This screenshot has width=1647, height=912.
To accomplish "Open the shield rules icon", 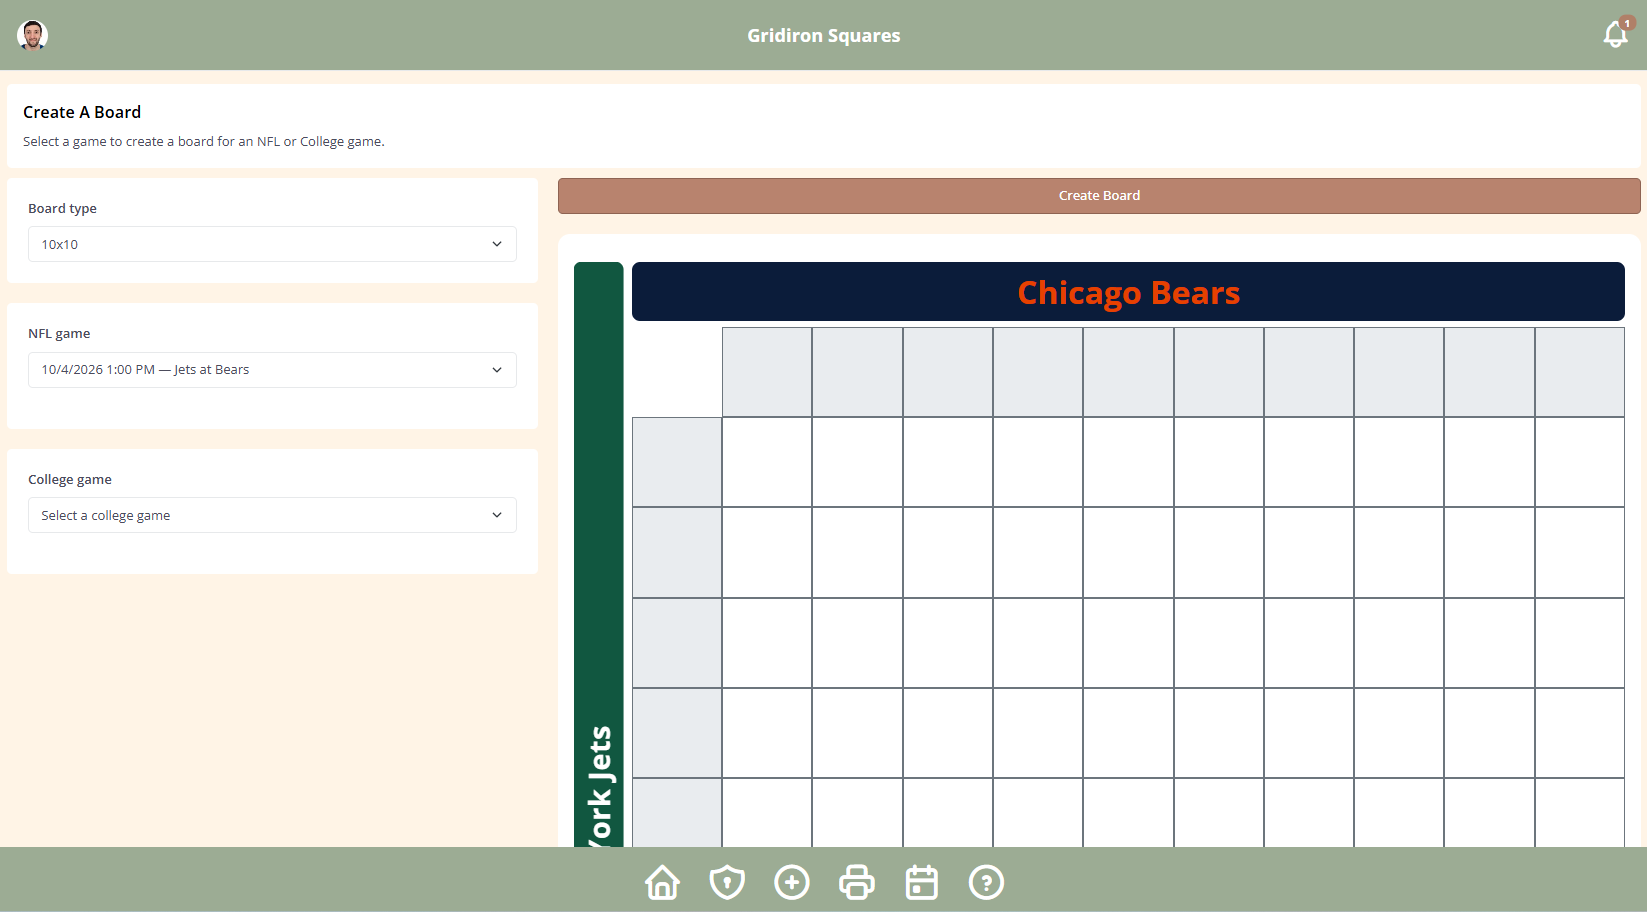I will (x=727, y=882).
